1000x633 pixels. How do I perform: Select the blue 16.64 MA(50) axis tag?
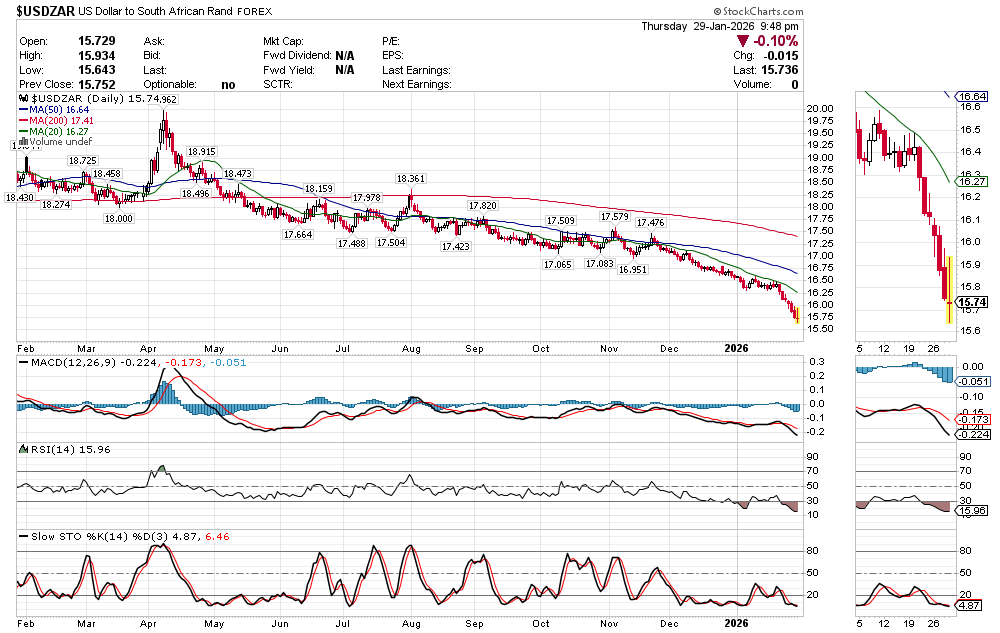(973, 97)
